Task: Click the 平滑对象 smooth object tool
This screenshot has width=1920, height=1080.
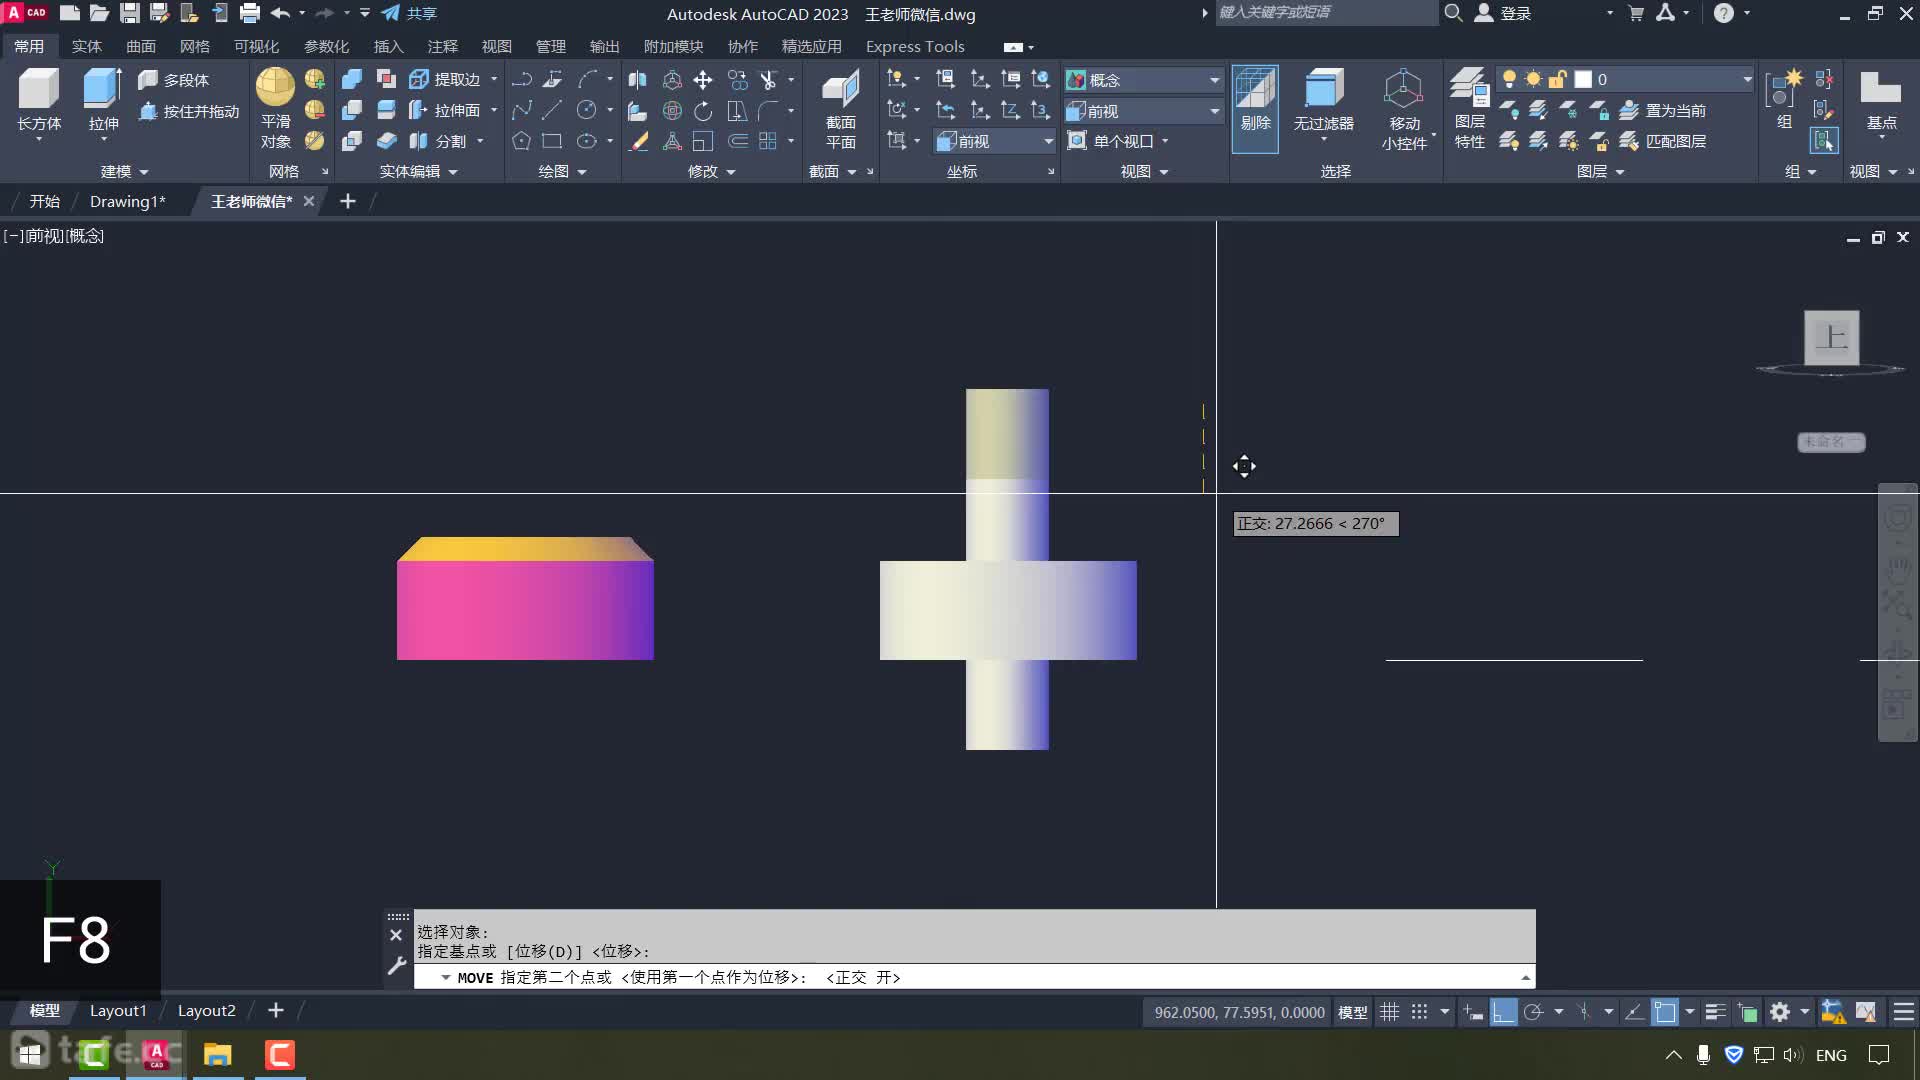Action: 275,108
